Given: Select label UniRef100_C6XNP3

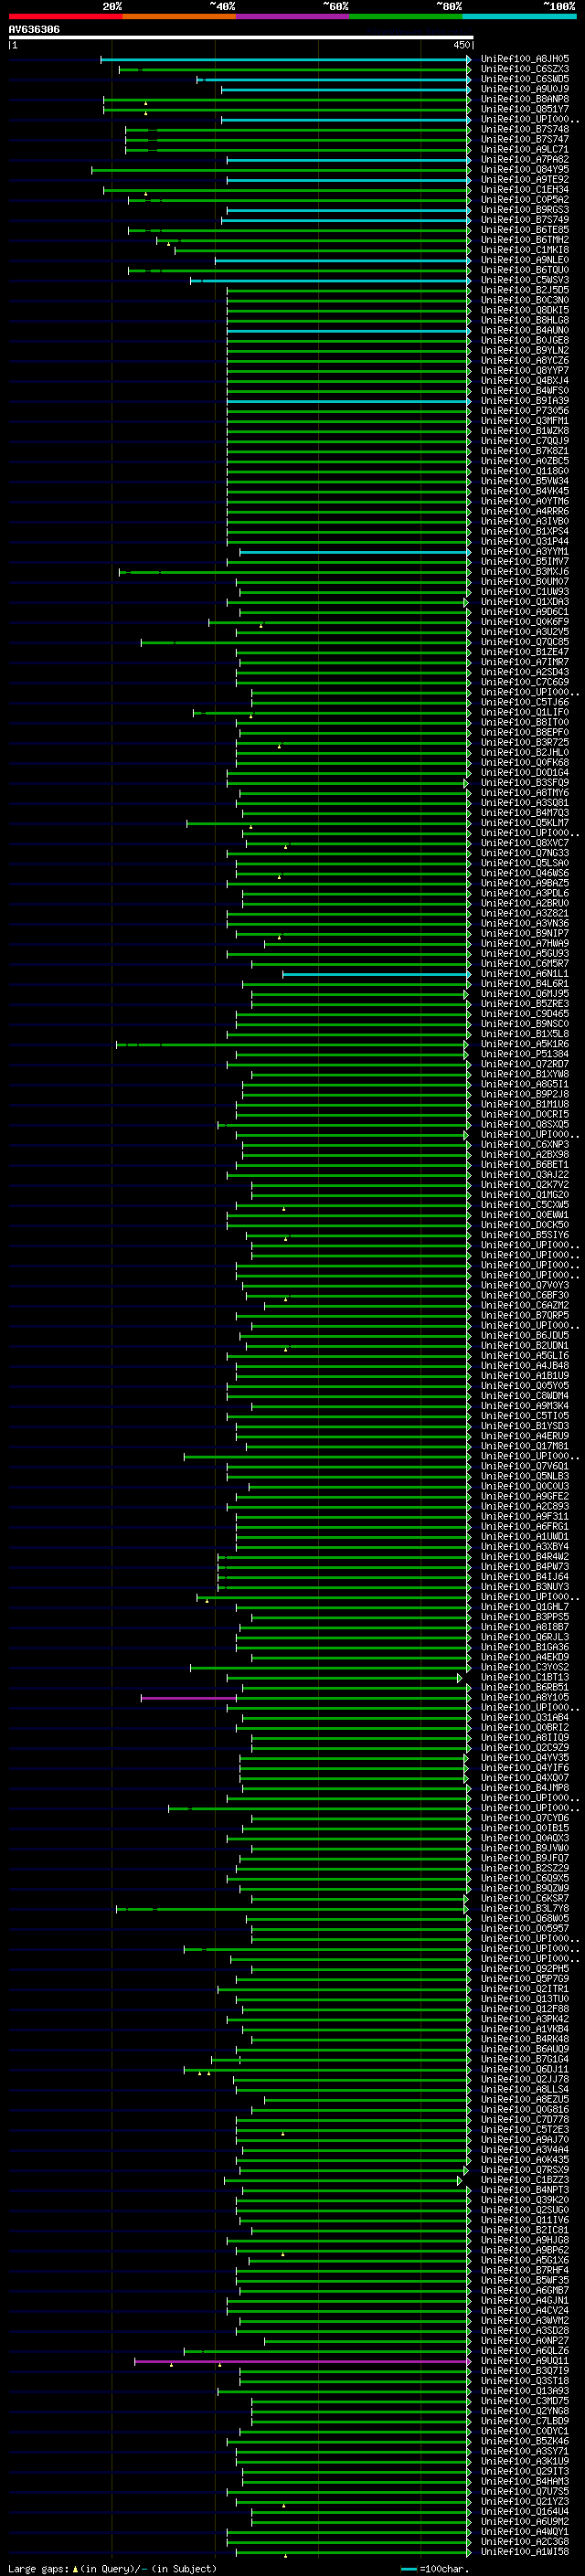Looking at the screenshot, I should [525, 1145].
